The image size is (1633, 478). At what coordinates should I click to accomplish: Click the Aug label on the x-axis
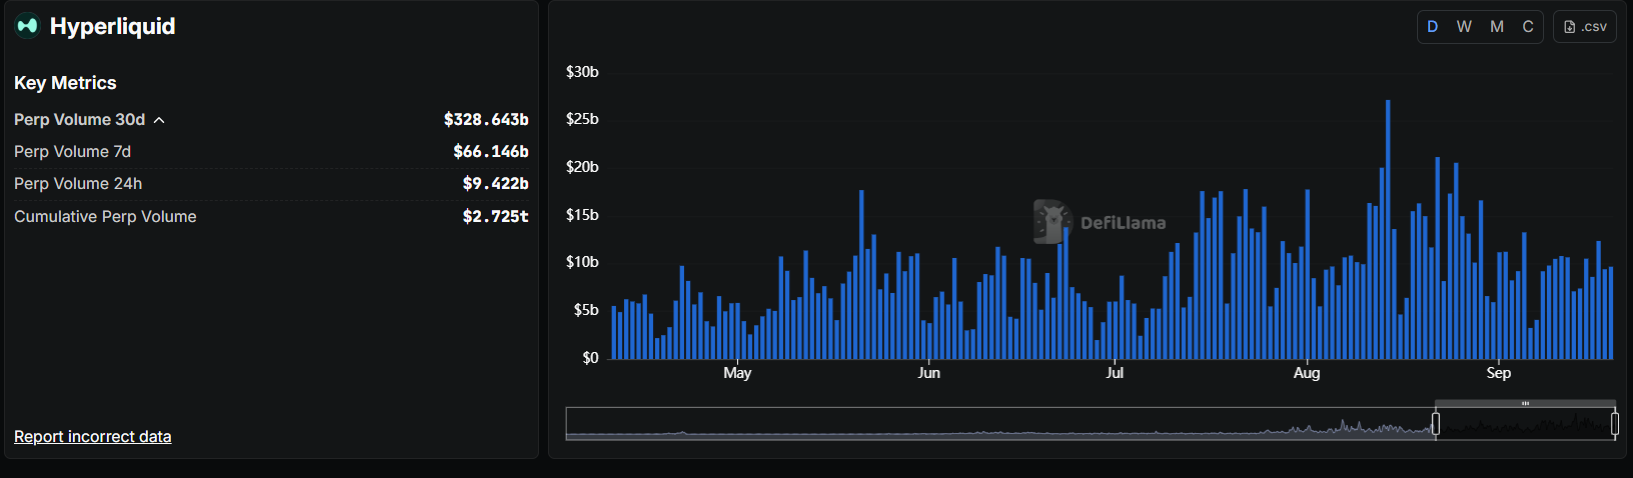coord(1307,373)
